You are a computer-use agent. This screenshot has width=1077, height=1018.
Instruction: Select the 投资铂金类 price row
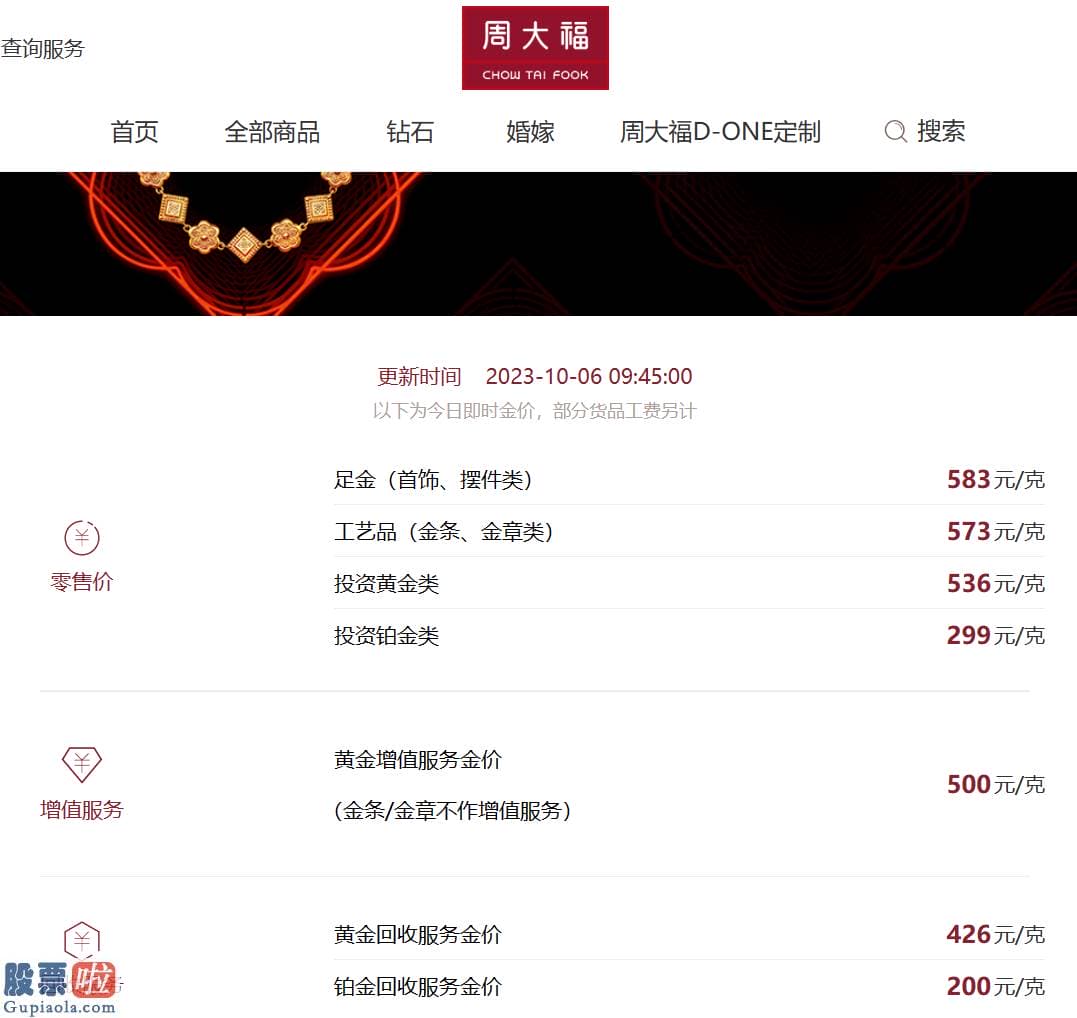click(689, 635)
